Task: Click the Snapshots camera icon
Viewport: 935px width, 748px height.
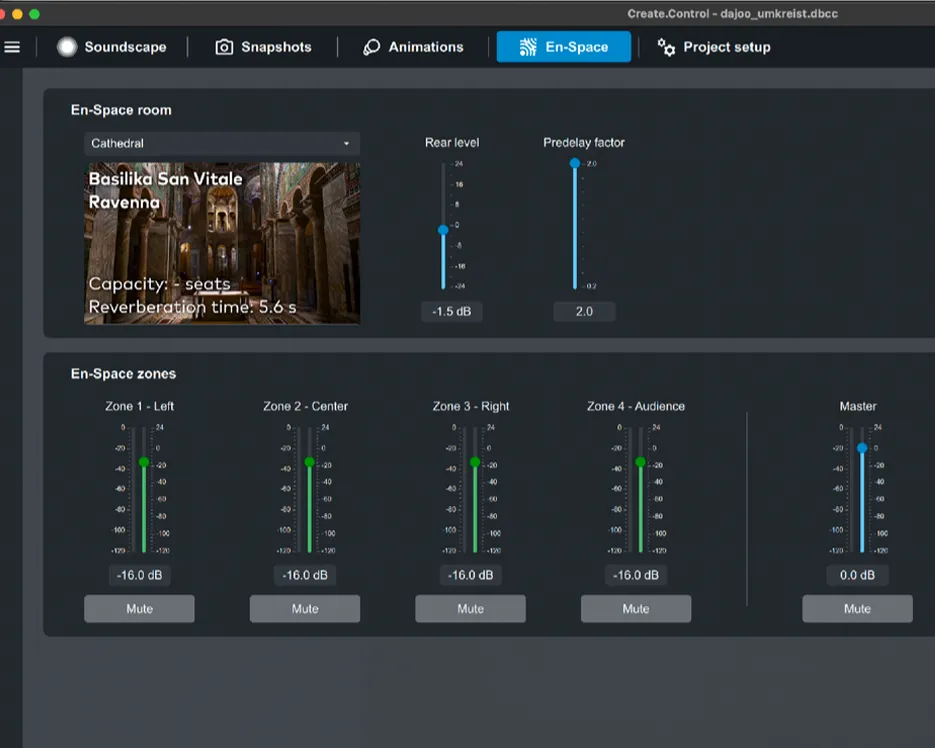Action: (x=224, y=47)
